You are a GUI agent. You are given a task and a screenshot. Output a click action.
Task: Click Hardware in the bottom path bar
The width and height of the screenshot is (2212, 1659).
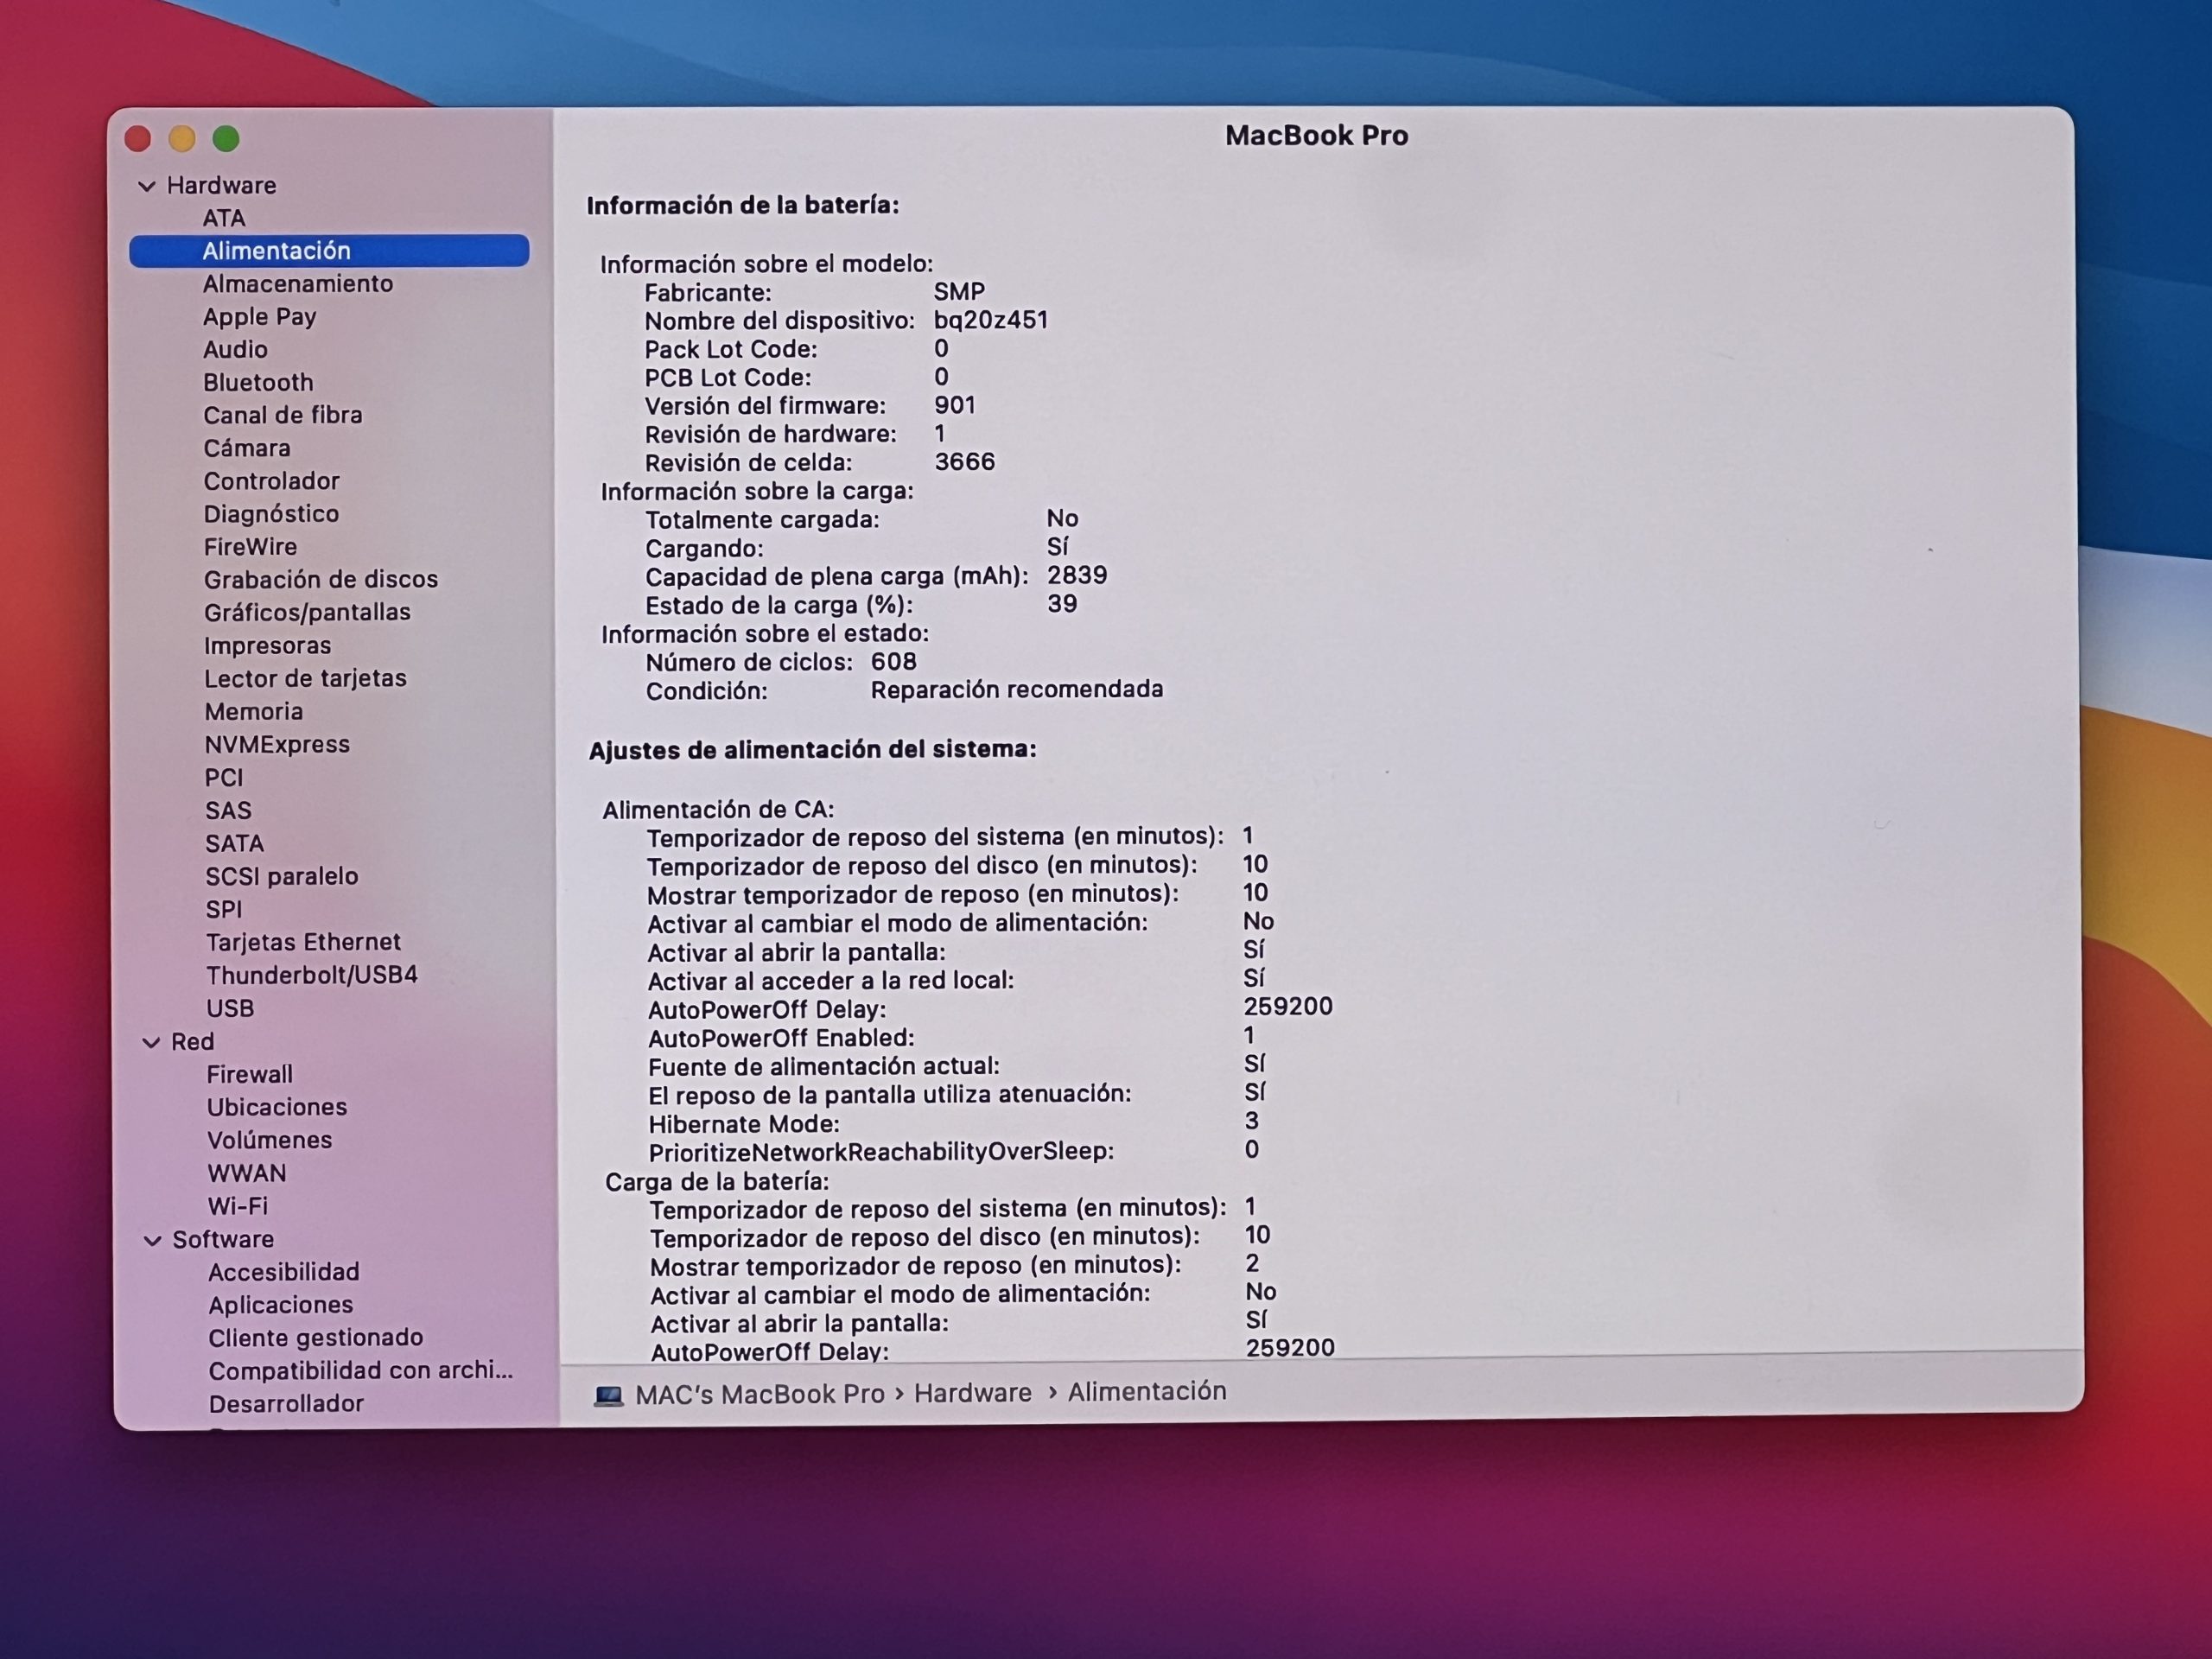(x=972, y=1393)
